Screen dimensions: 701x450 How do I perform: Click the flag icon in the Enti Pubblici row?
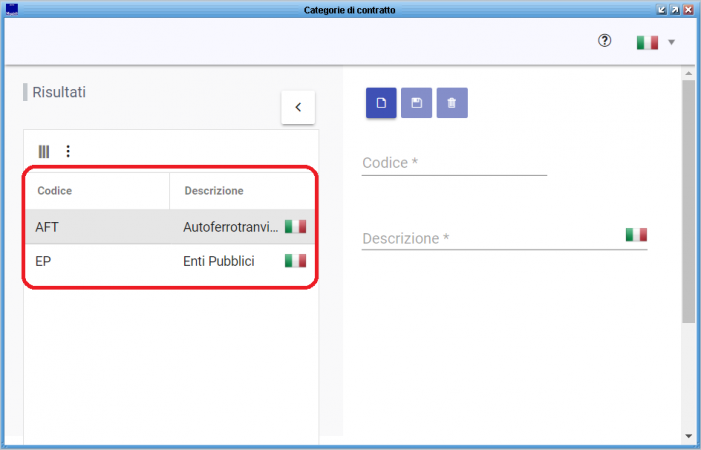coord(296,261)
